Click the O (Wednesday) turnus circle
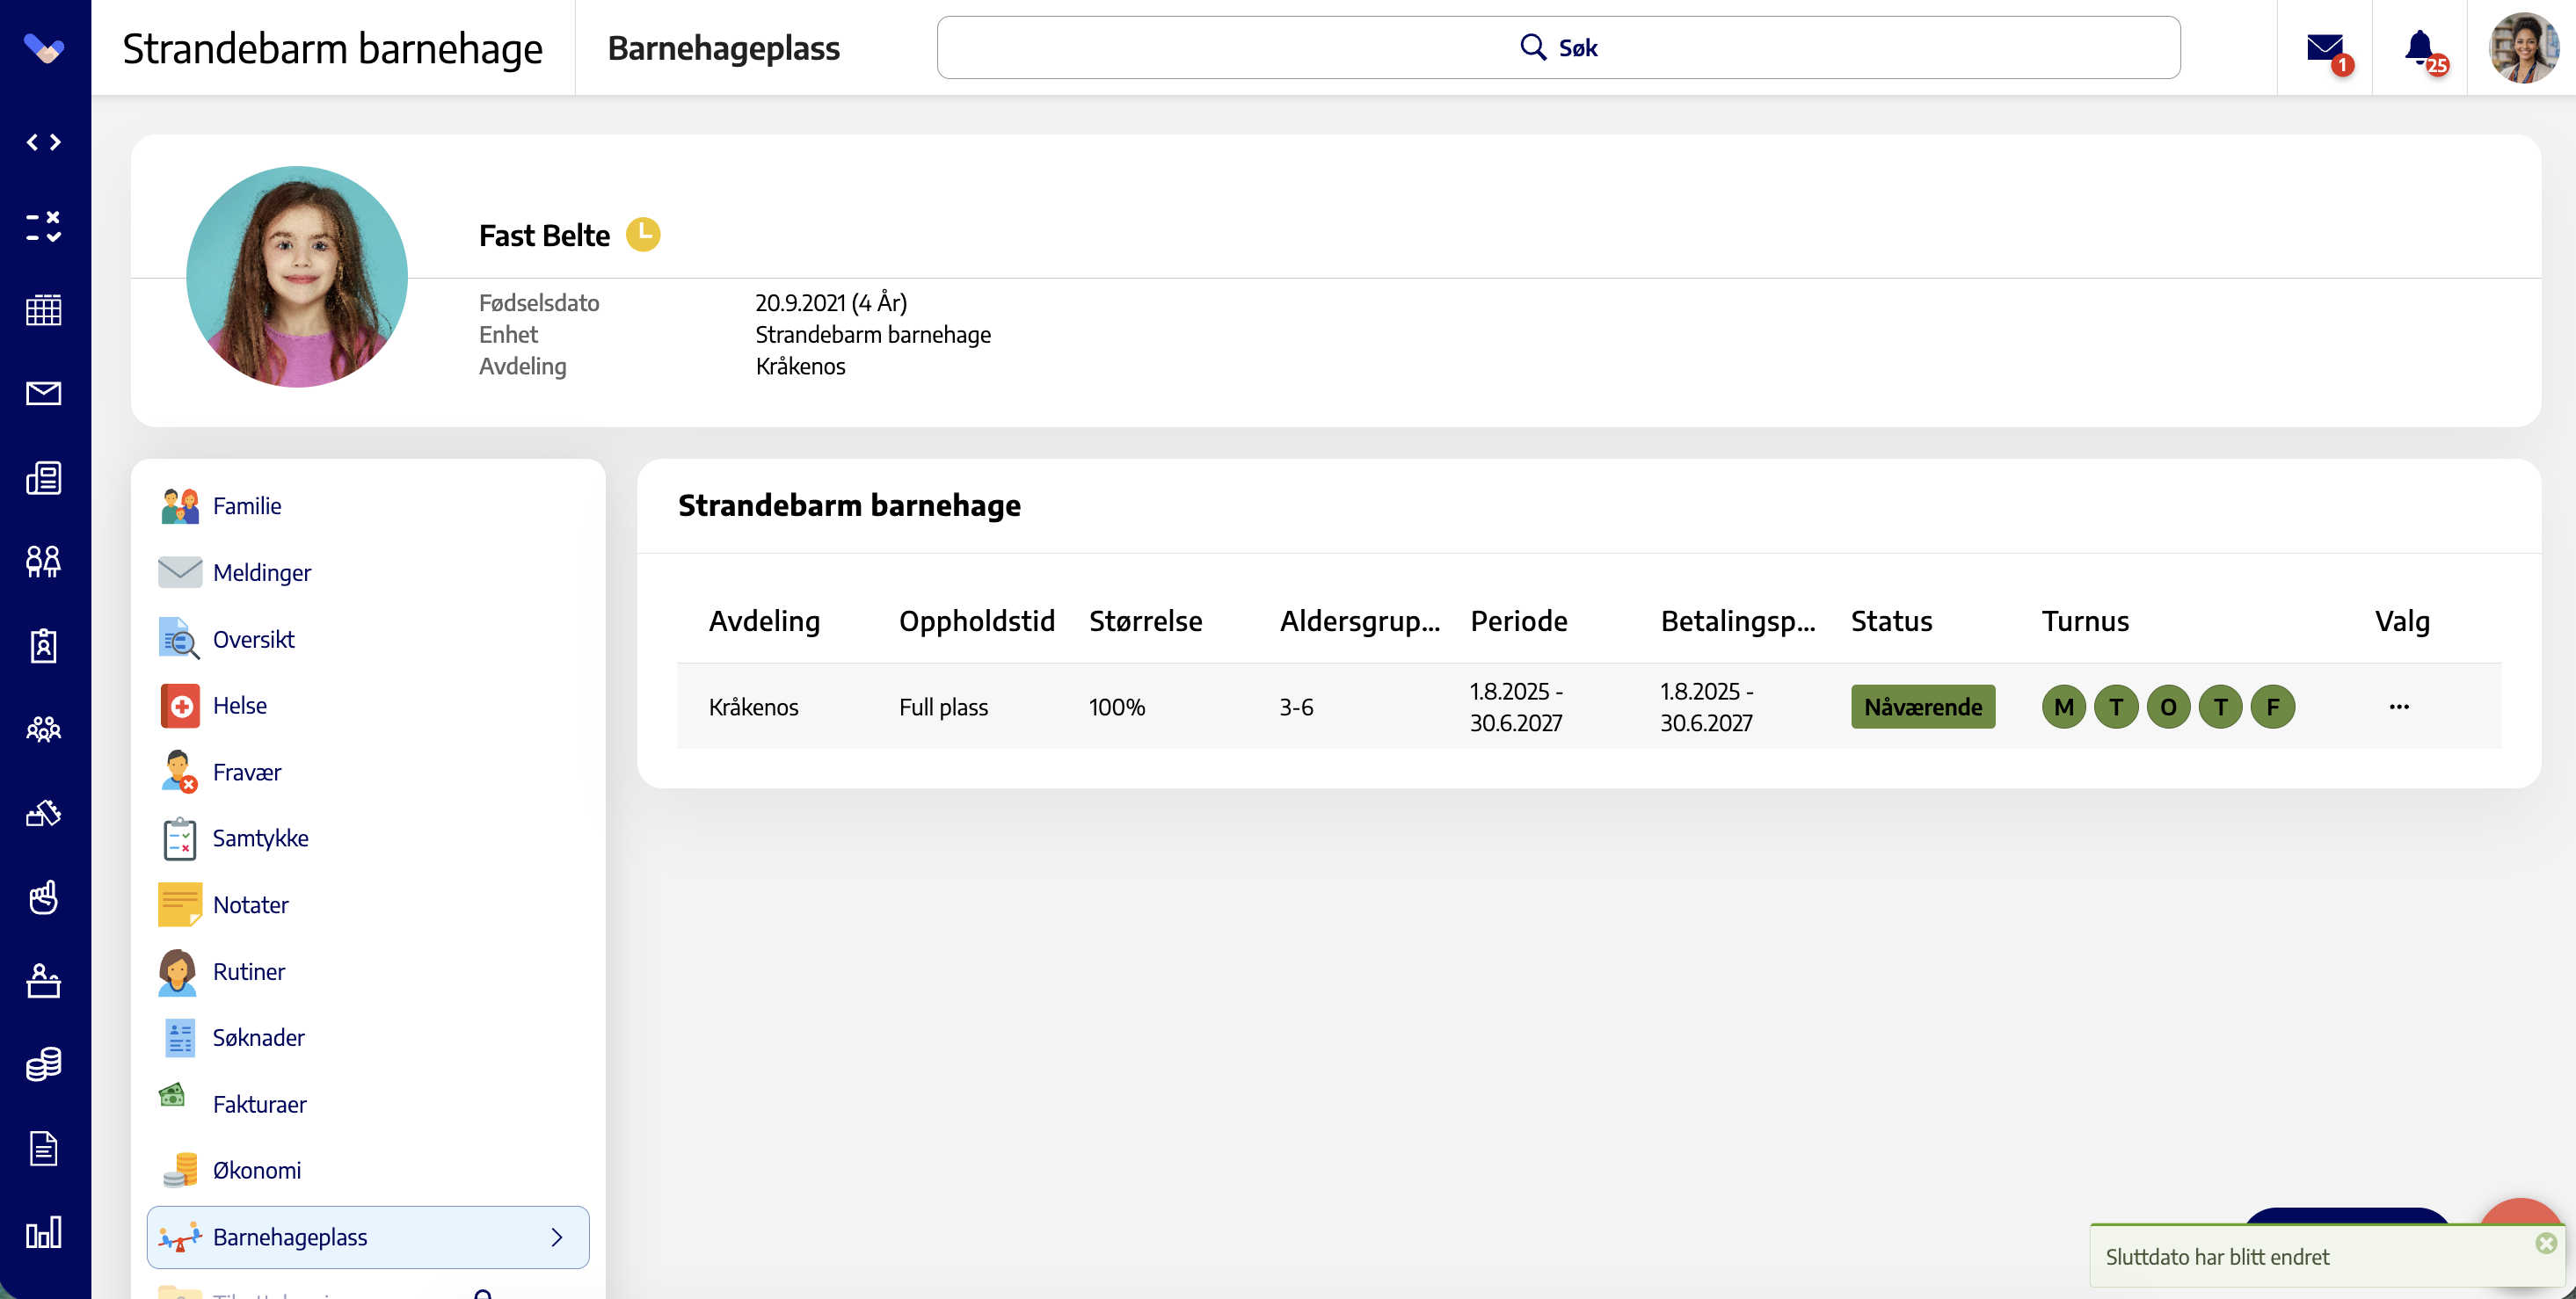 [x=2168, y=707]
